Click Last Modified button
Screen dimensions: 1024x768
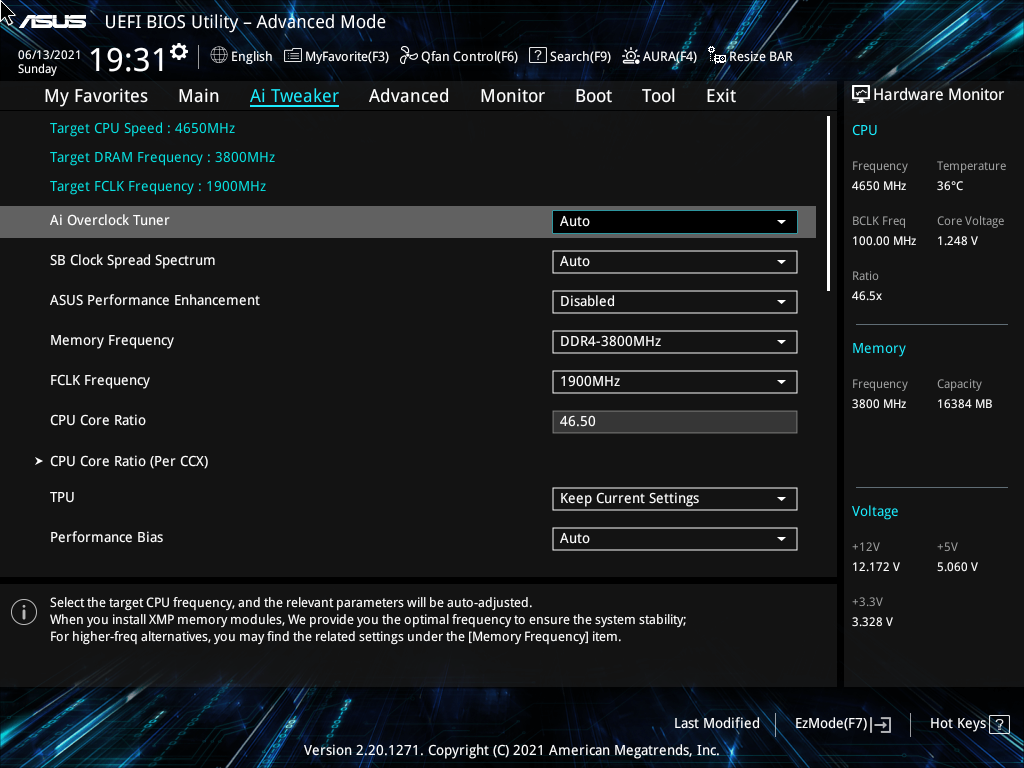(x=716, y=724)
